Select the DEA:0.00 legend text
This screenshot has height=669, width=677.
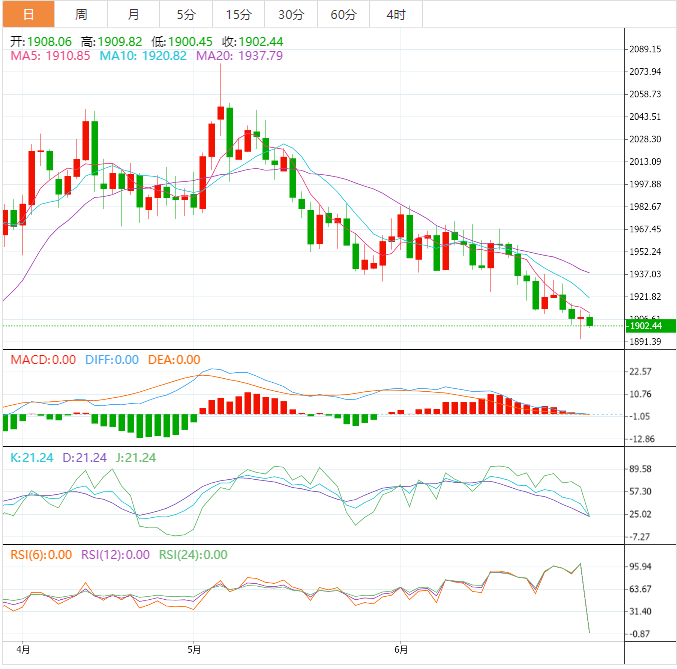(x=173, y=360)
